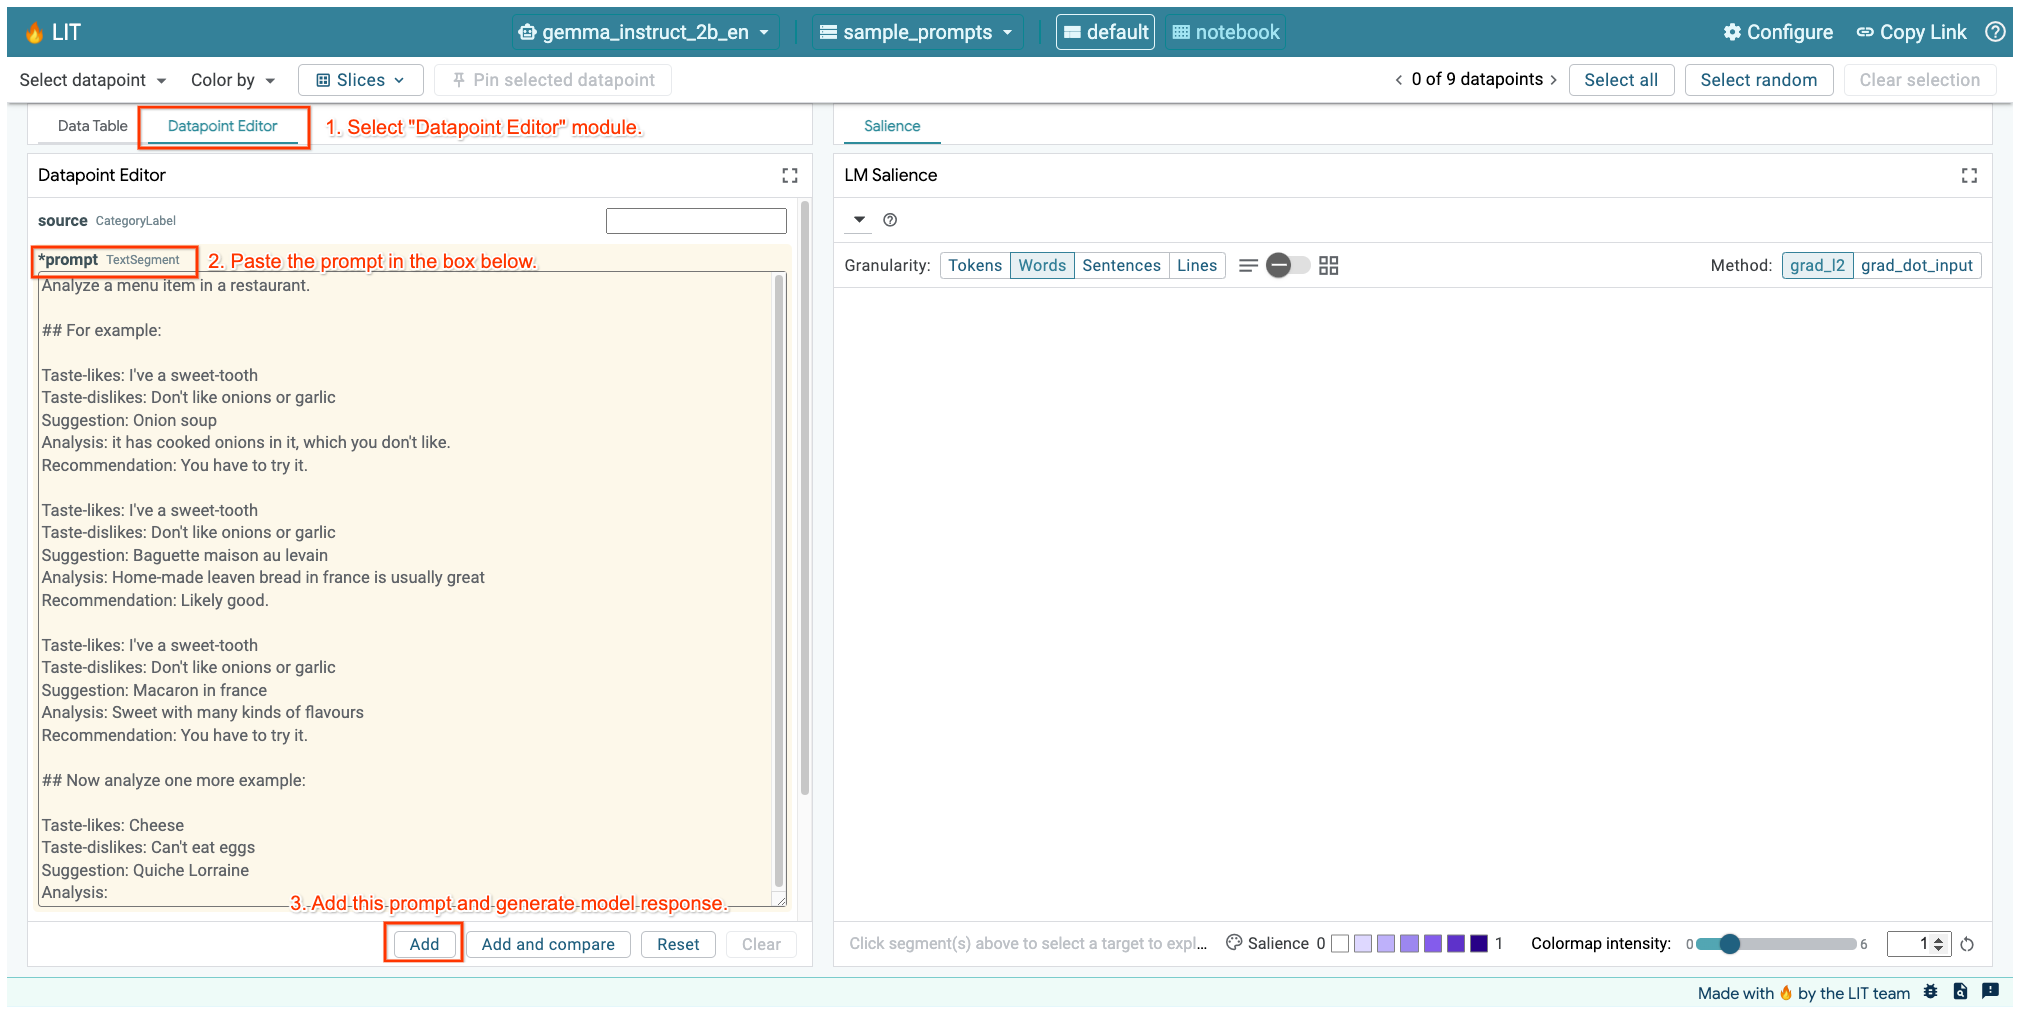Open documentation via the document-search icon
2018x1011 pixels.
(x=1960, y=992)
